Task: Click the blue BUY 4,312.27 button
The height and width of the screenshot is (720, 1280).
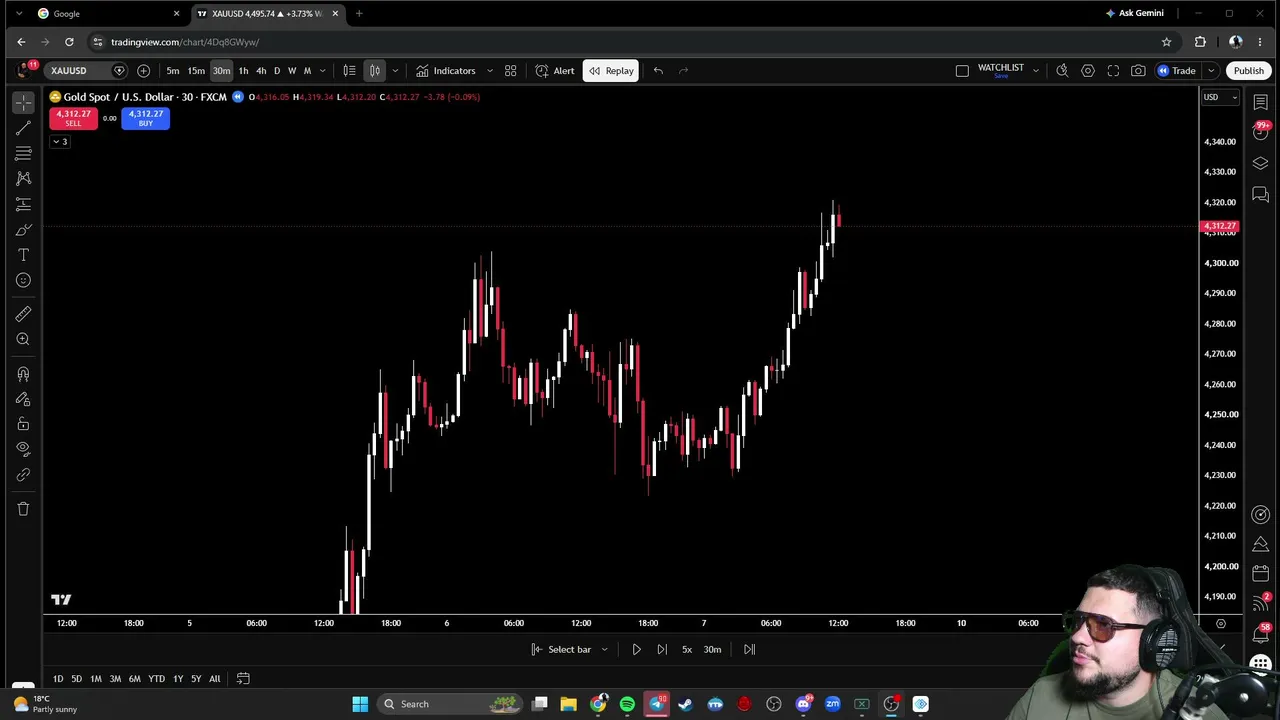Action: [146, 118]
